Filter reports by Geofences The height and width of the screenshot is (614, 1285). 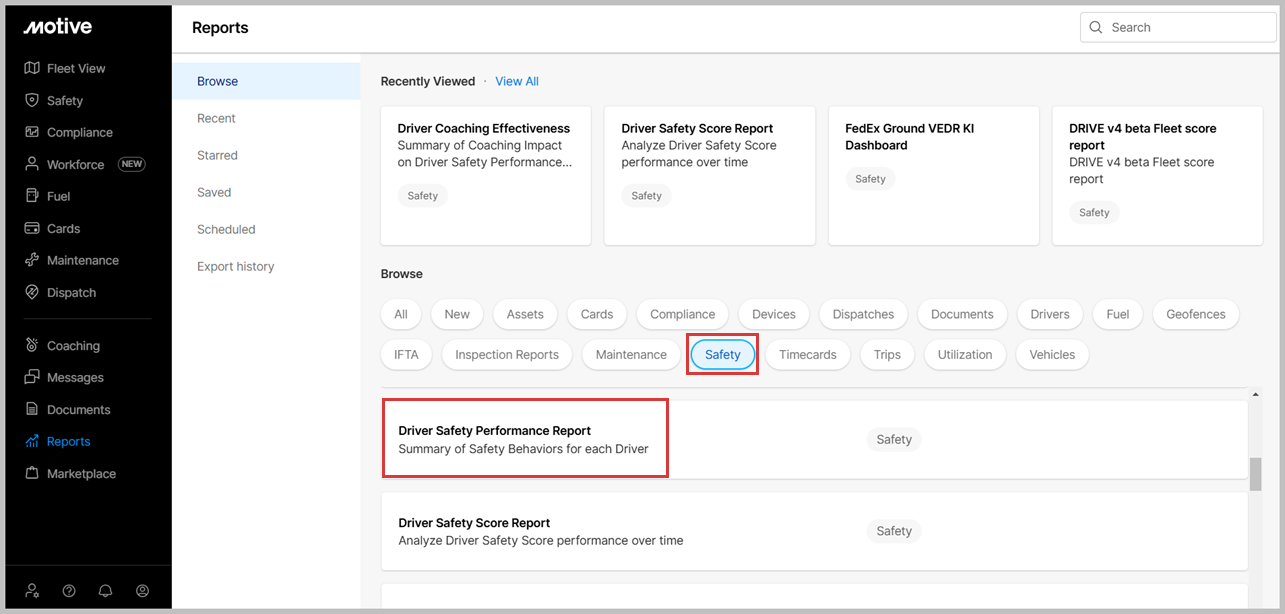pos(1196,314)
